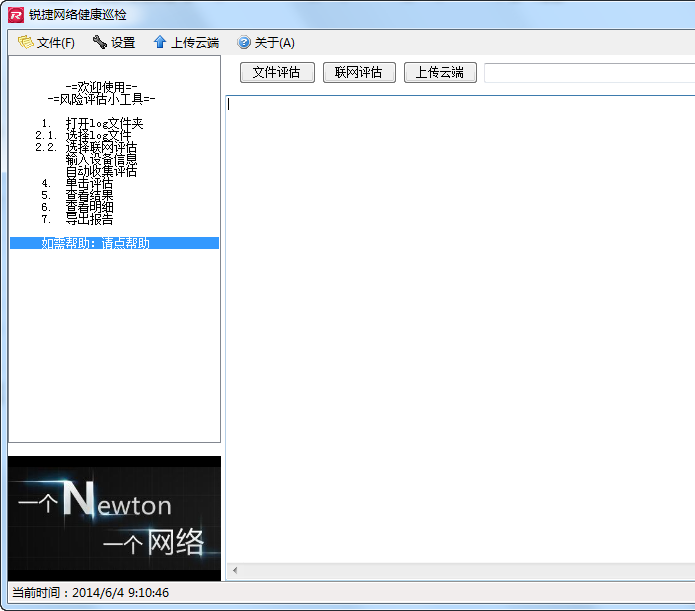Click the text field right of 上传云端 button
The width and height of the screenshot is (695, 611).
tap(588, 73)
